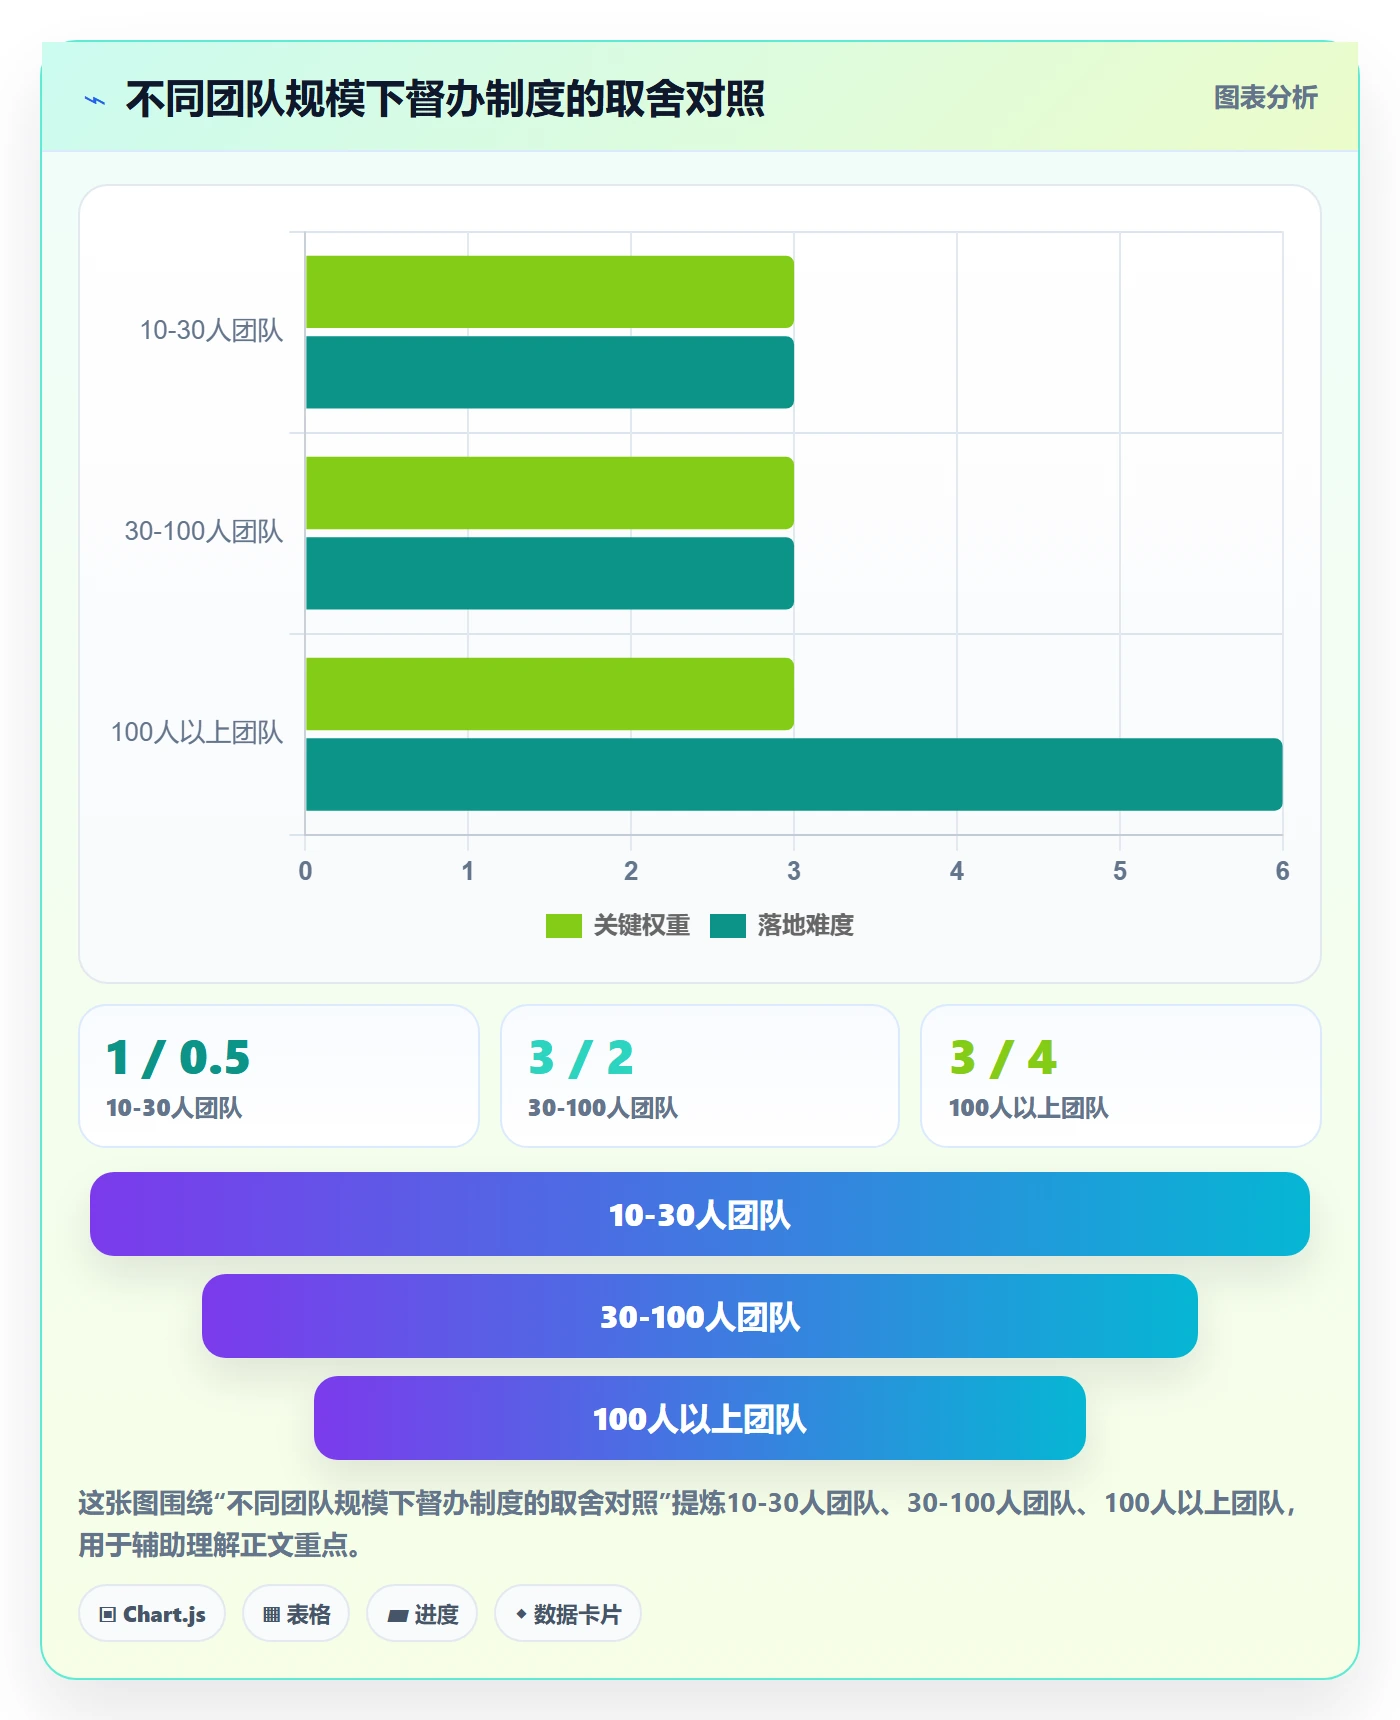This screenshot has height=1720, width=1400.
Task: Click the 表格 tag
Action: 296,1614
